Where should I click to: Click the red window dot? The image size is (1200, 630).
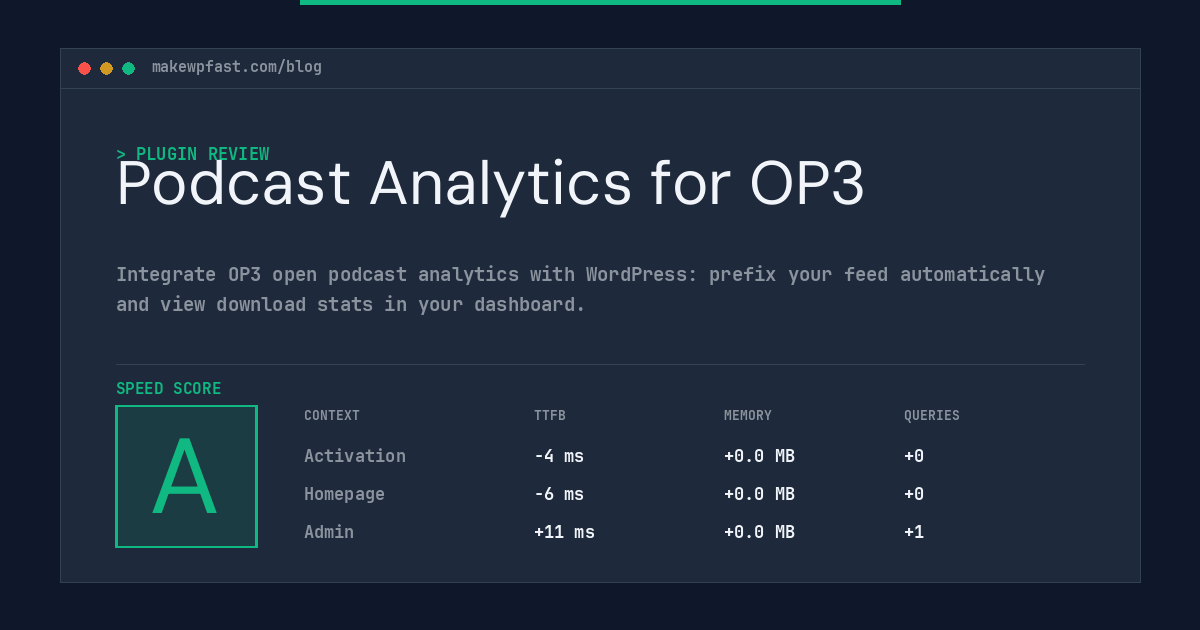[x=84, y=68]
